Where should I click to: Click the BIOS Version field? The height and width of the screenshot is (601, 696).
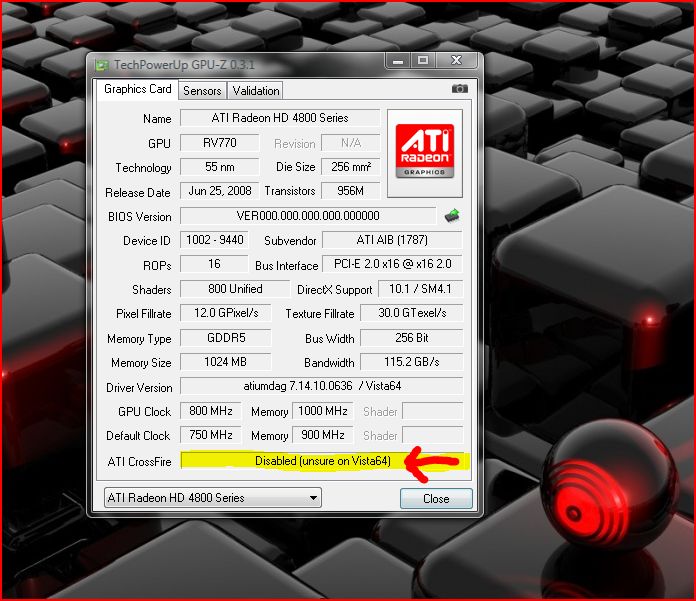308,216
